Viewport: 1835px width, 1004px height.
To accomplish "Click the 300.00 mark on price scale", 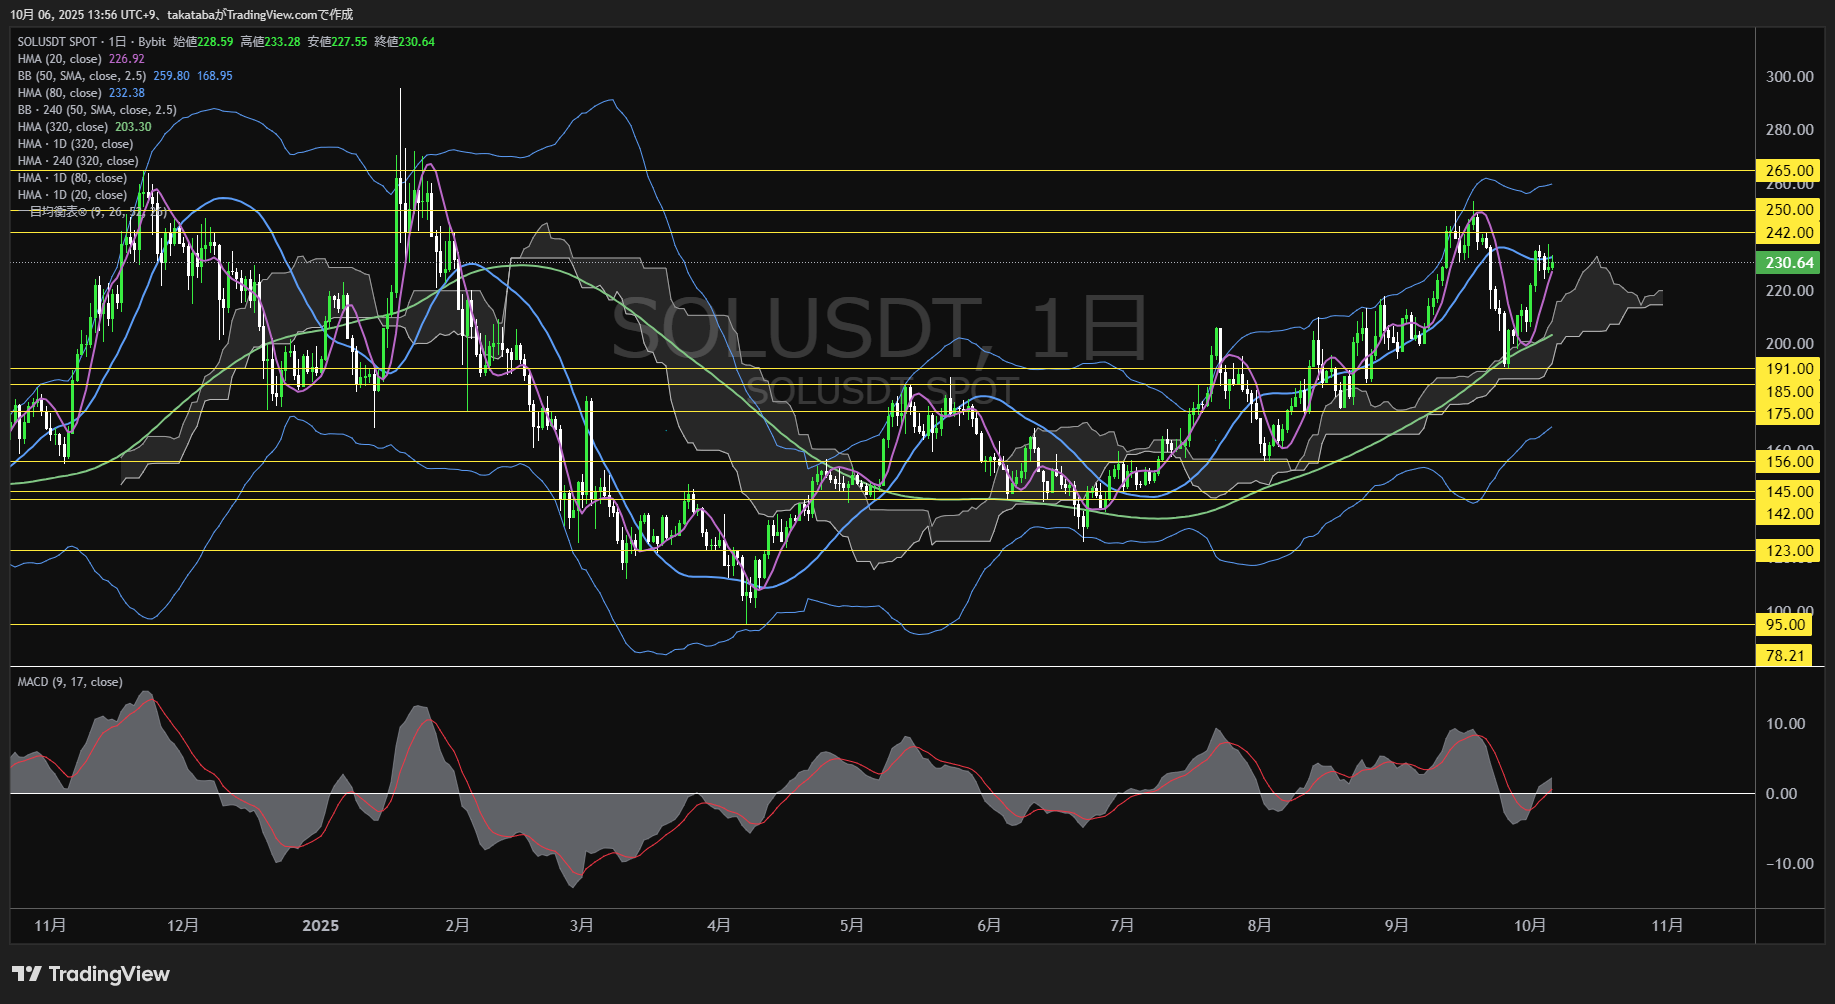I will click(x=1789, y=77).
